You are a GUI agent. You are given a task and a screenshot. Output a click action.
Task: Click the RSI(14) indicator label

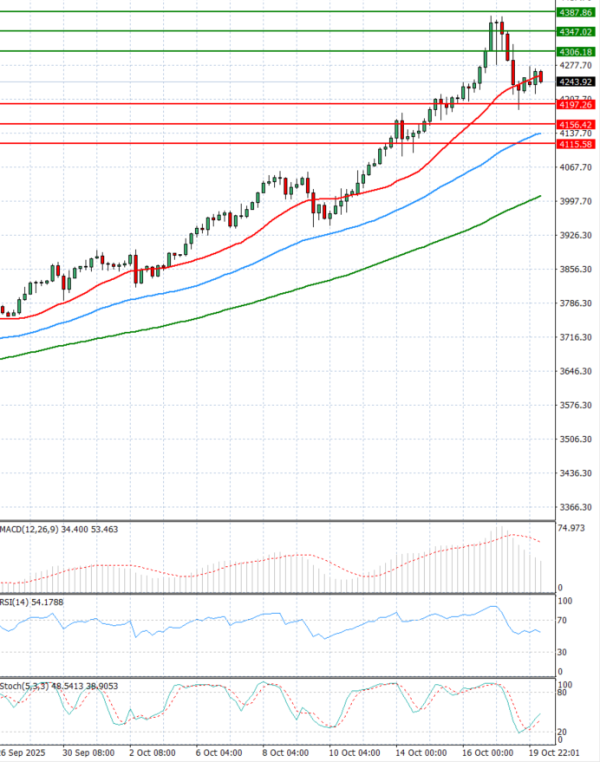16,603
